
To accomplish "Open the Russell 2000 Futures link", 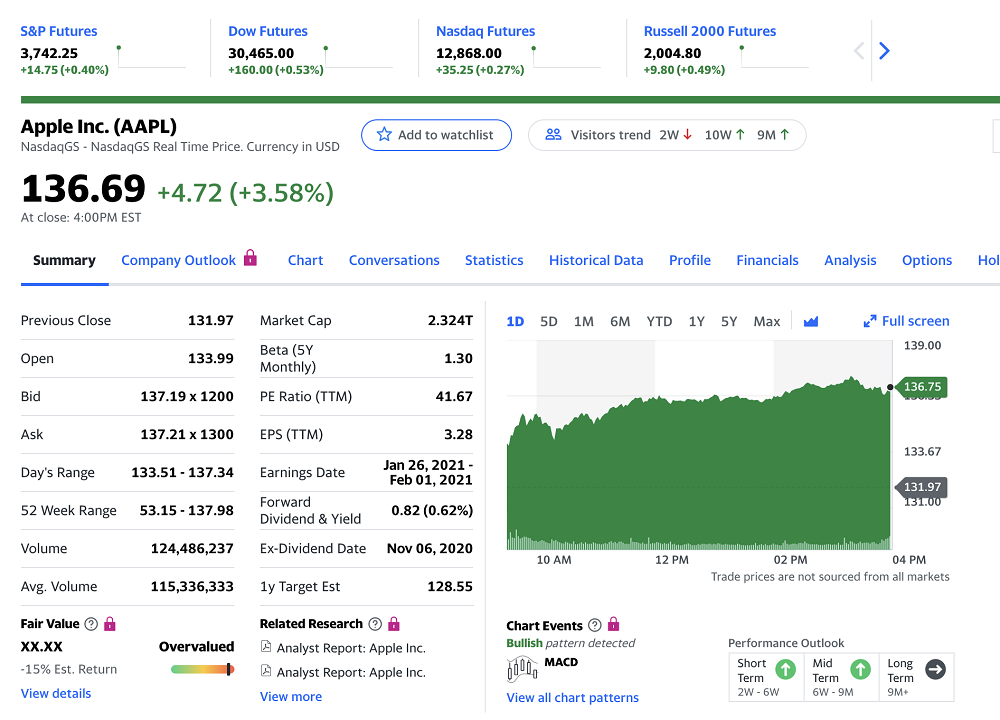I will coord(710,31).
